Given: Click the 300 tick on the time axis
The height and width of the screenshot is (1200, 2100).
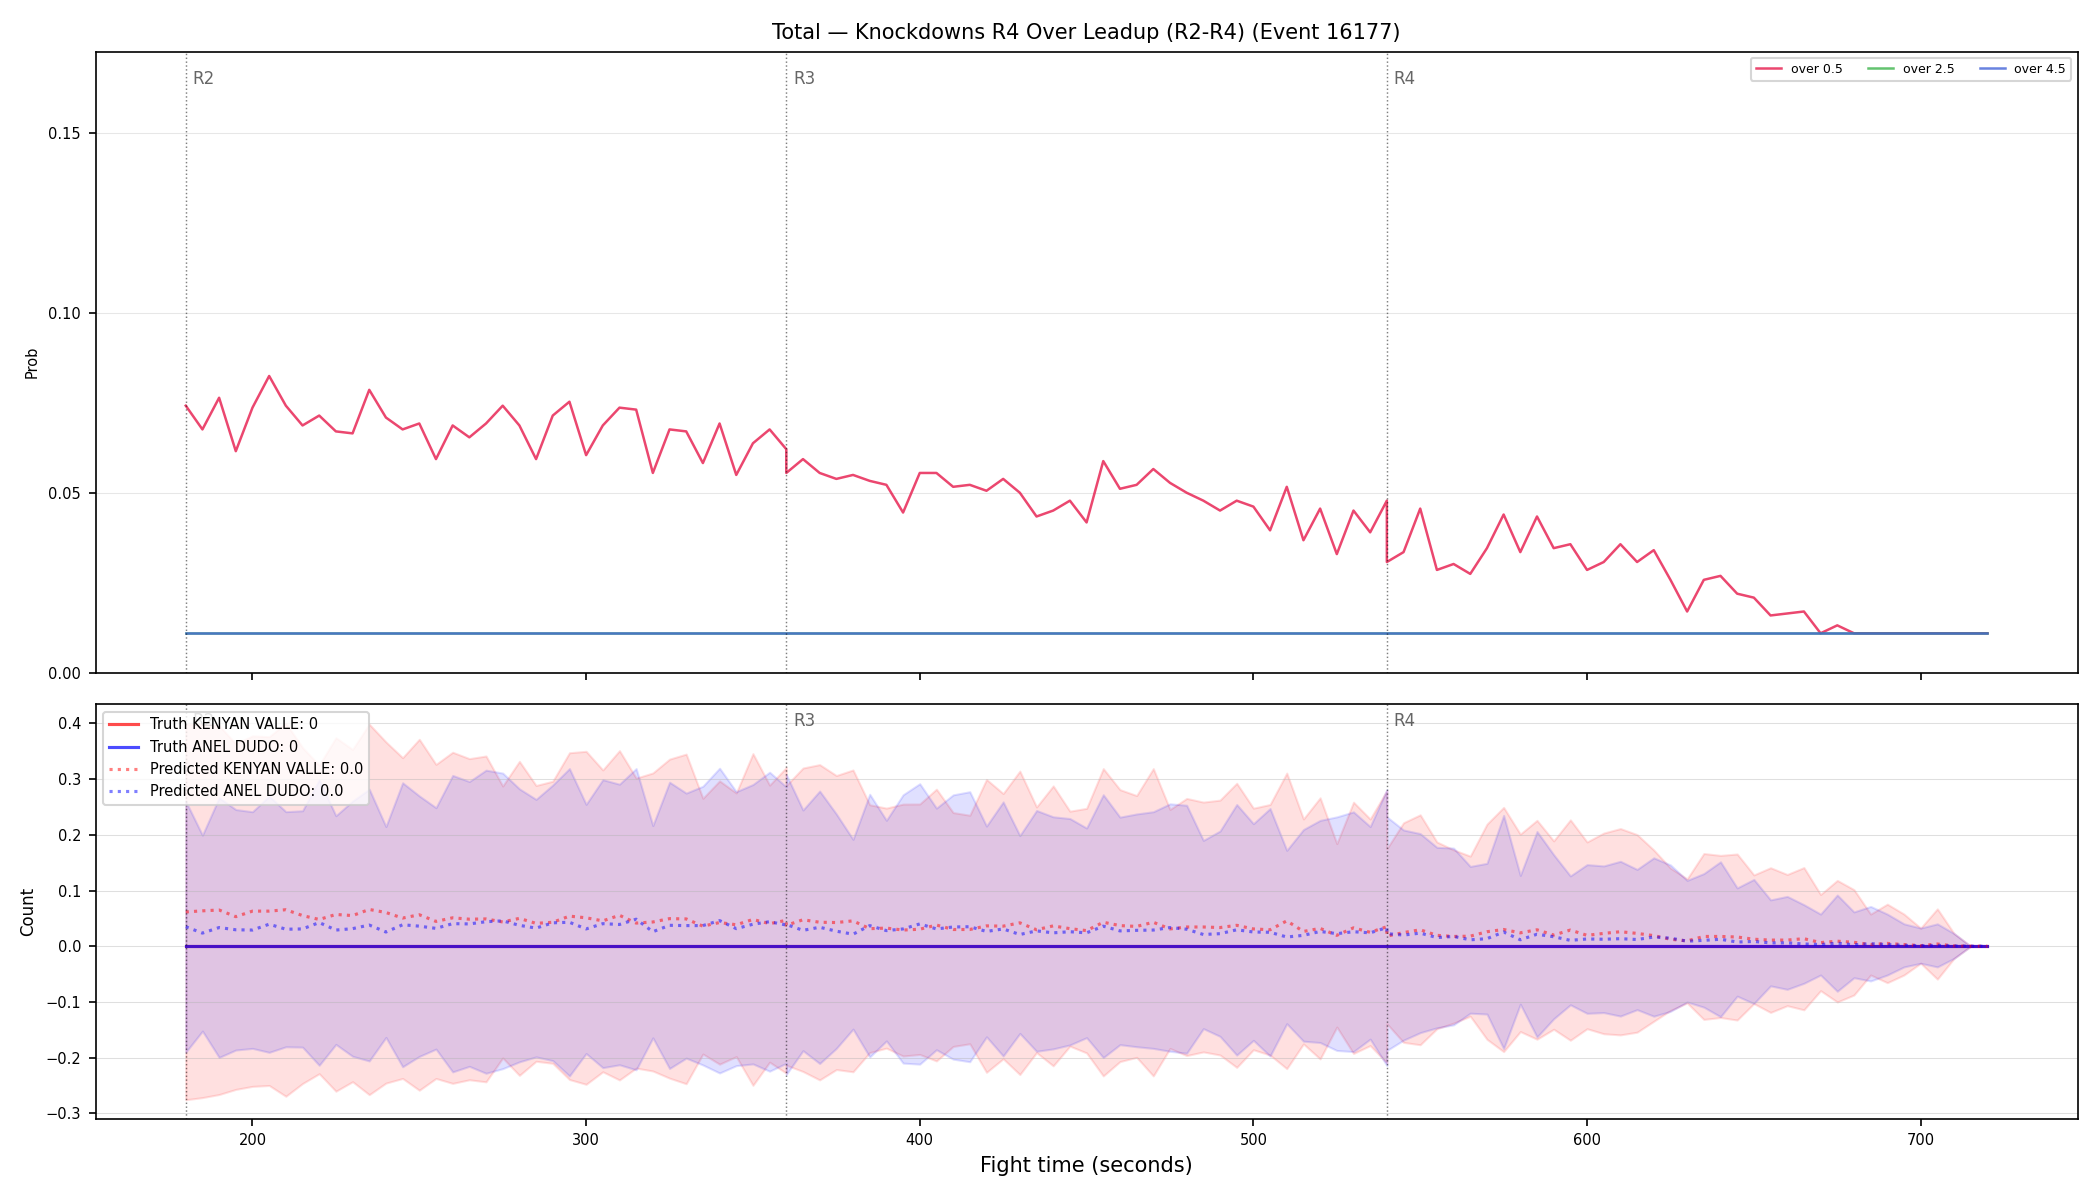Looking at the screenshot, I should point(586,1139).
